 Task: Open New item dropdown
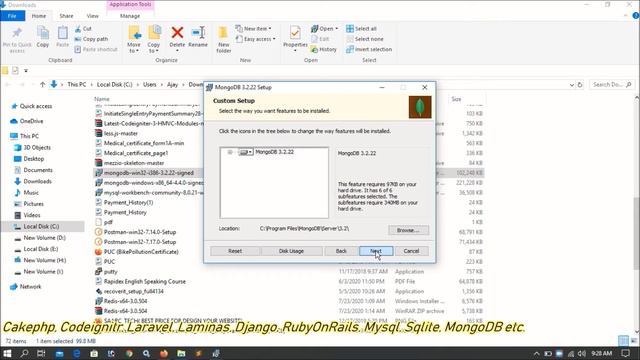coord(253,29)
